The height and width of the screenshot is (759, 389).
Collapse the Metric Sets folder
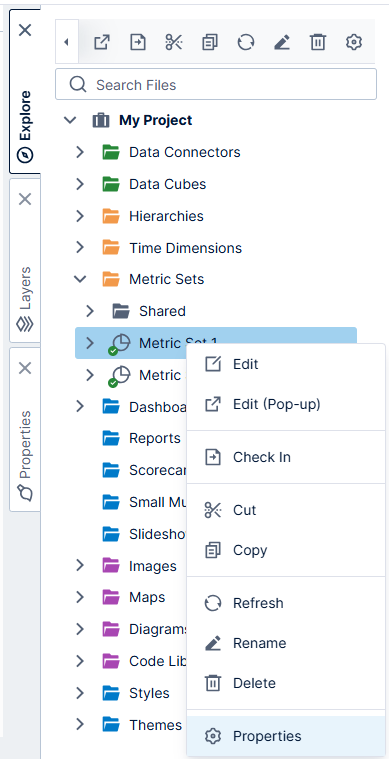[x=80, y=279]
